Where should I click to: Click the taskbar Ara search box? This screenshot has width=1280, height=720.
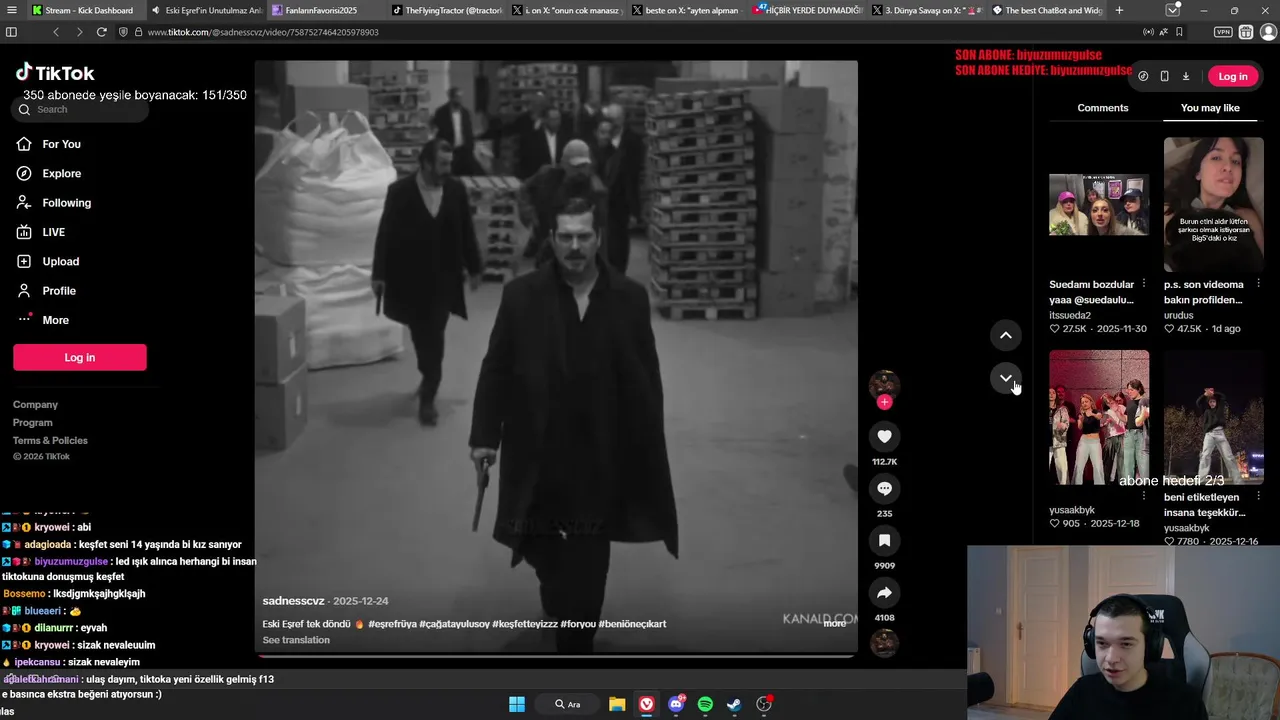[x=567, y=704]
